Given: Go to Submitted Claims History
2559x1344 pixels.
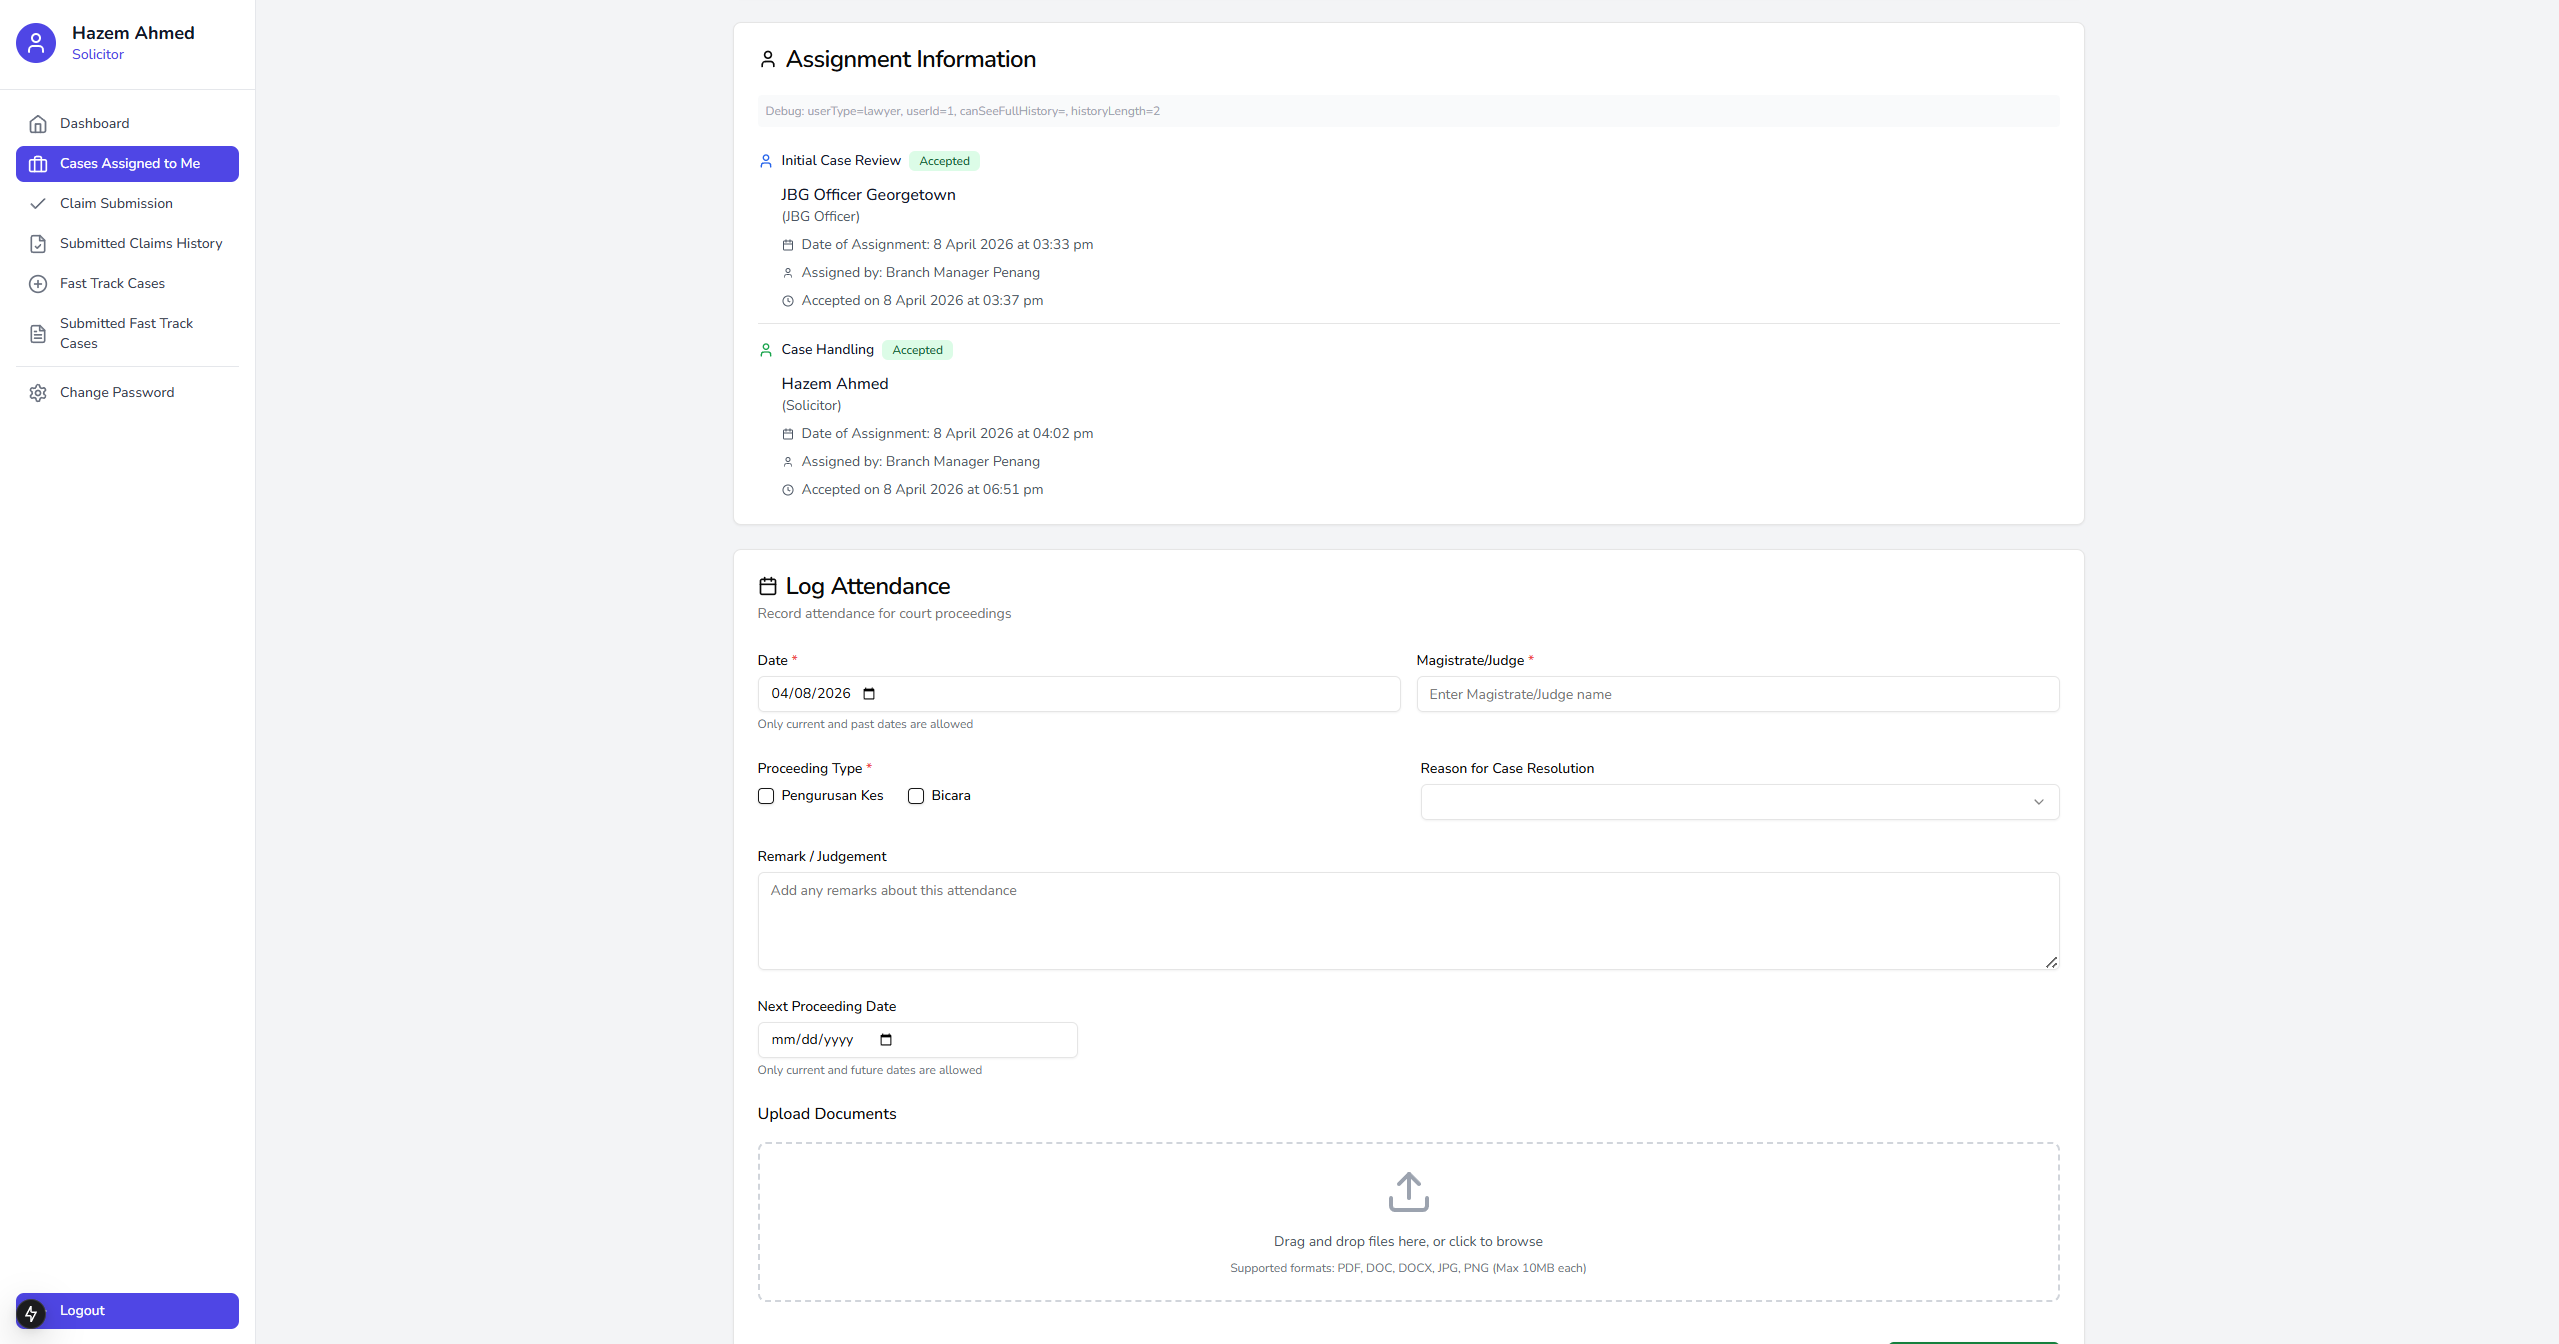Looking at the screenshot, I should pyautogui.click(x=141, y=244).
